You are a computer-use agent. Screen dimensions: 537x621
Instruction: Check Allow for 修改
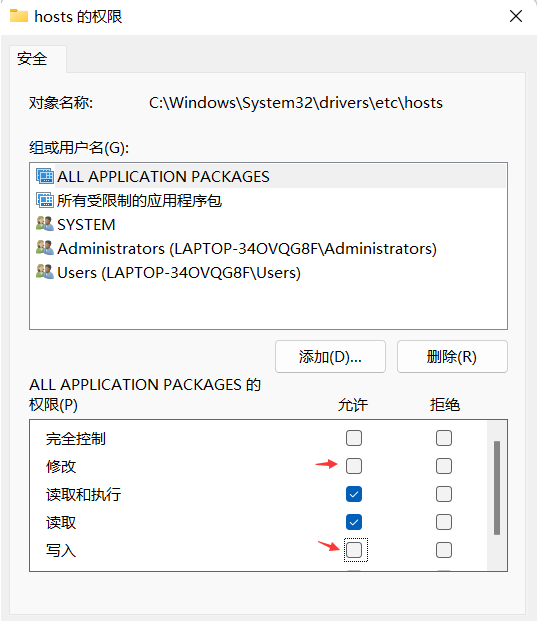[x=354, y=466]
